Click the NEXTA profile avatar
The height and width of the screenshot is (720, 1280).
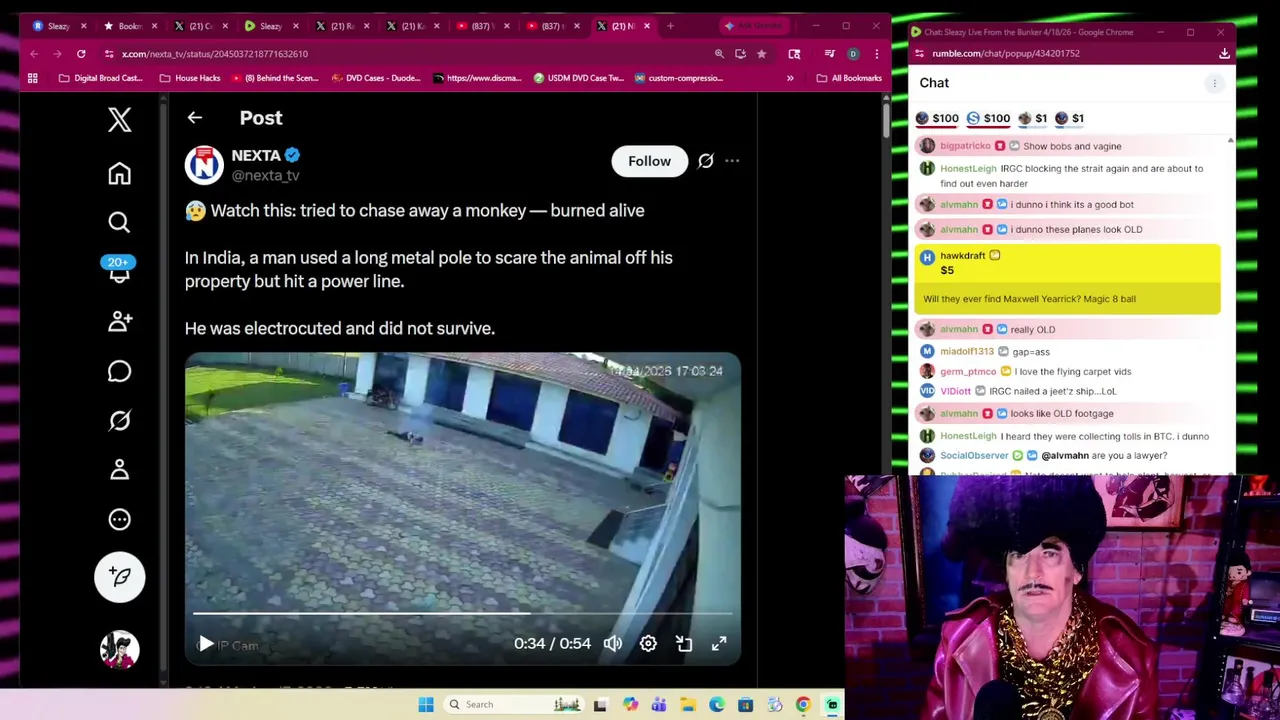204,165
